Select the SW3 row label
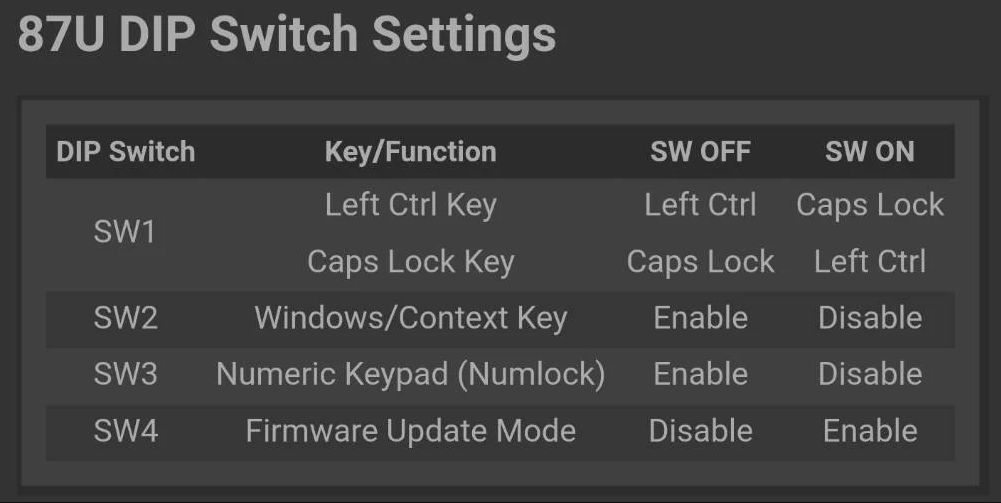Screen dimensions: 1001x503 126,374
